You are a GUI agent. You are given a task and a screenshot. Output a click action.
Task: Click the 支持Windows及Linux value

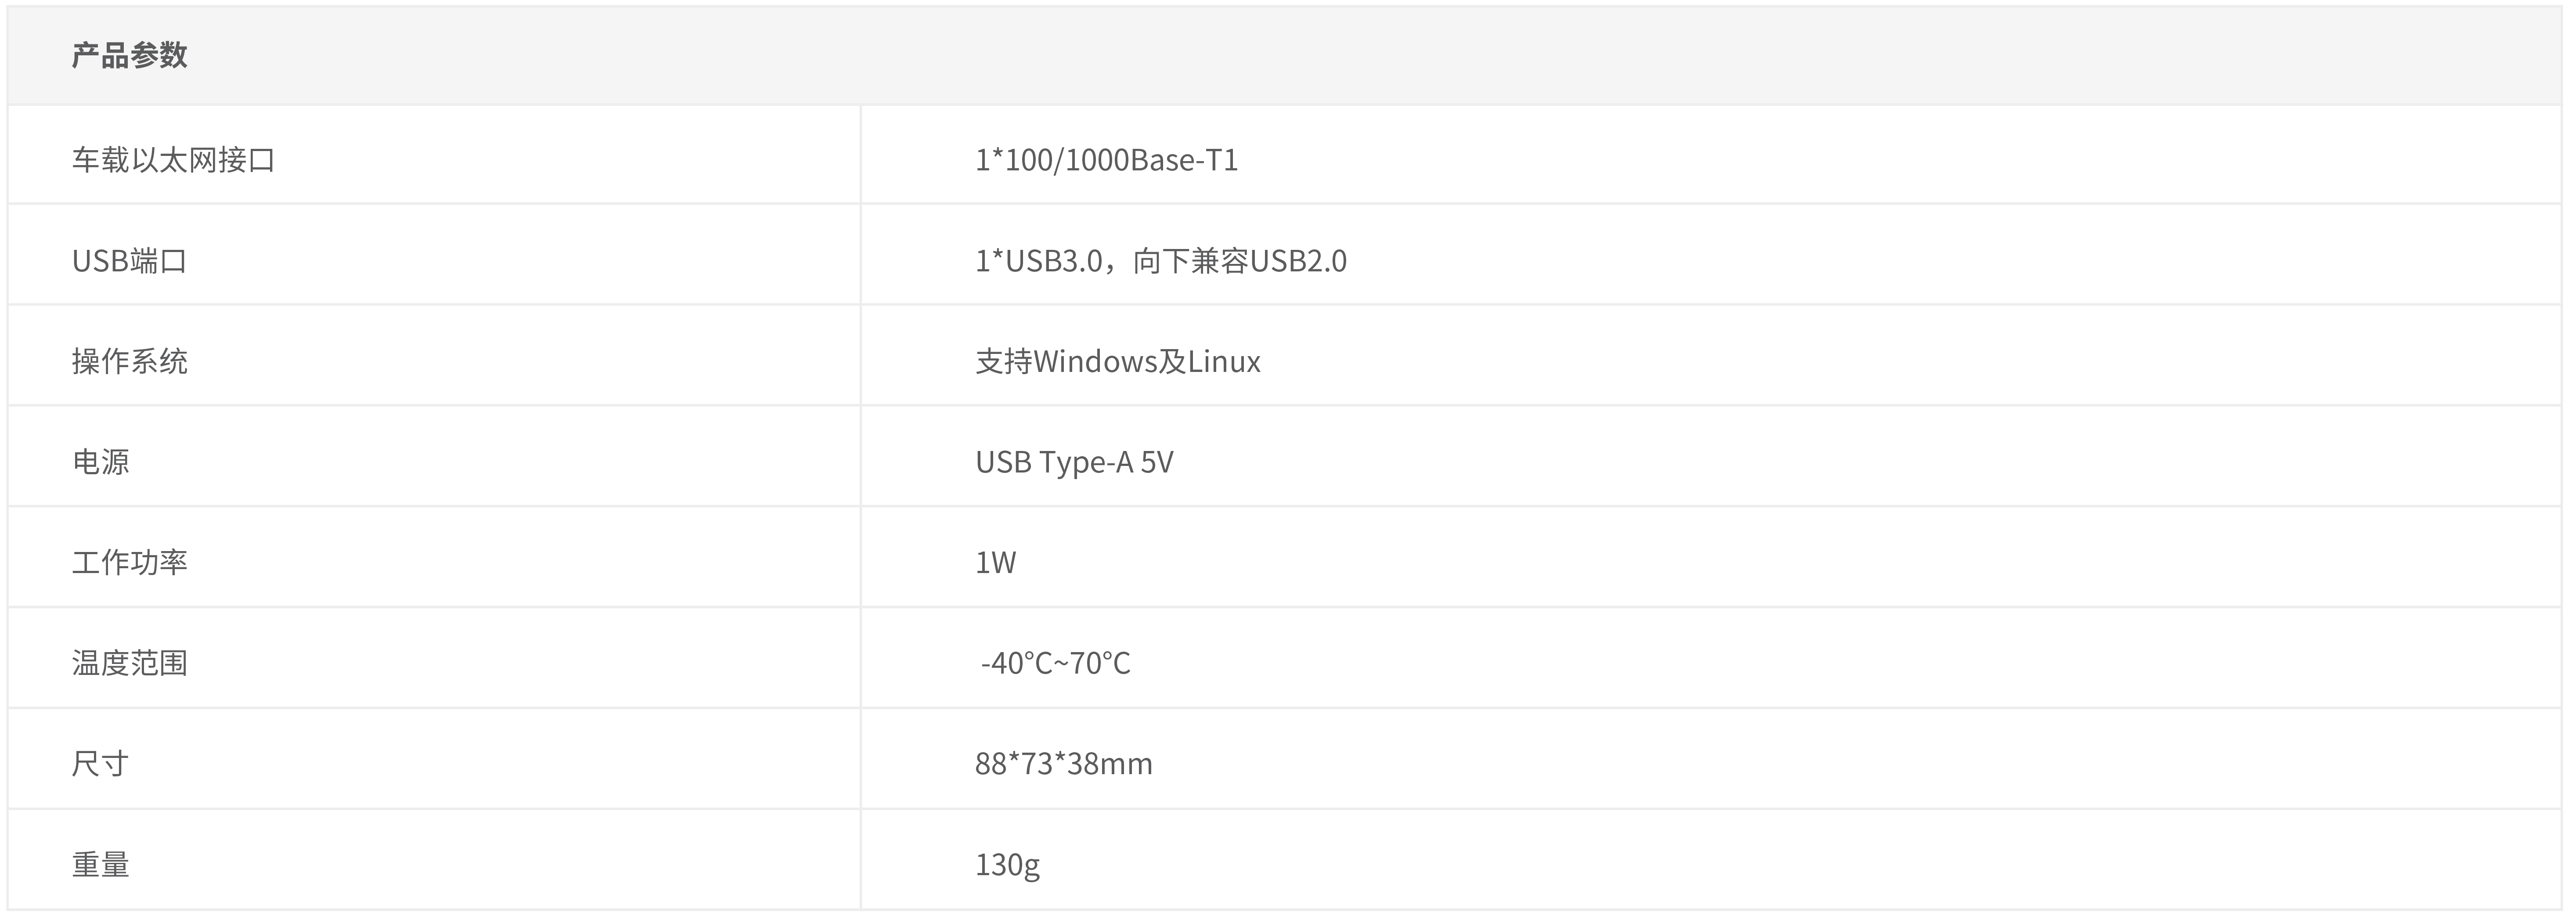[1118, 361]
